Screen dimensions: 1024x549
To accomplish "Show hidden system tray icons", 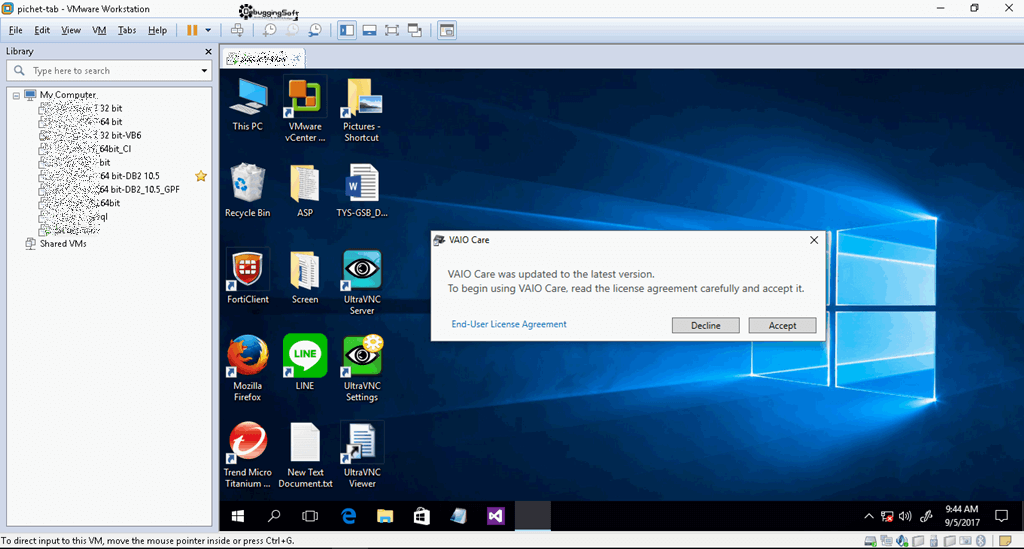I will click(869, 516).
